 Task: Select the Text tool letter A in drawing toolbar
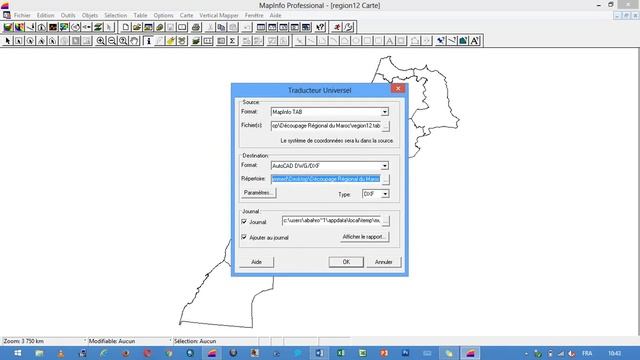tap(390, 41)
